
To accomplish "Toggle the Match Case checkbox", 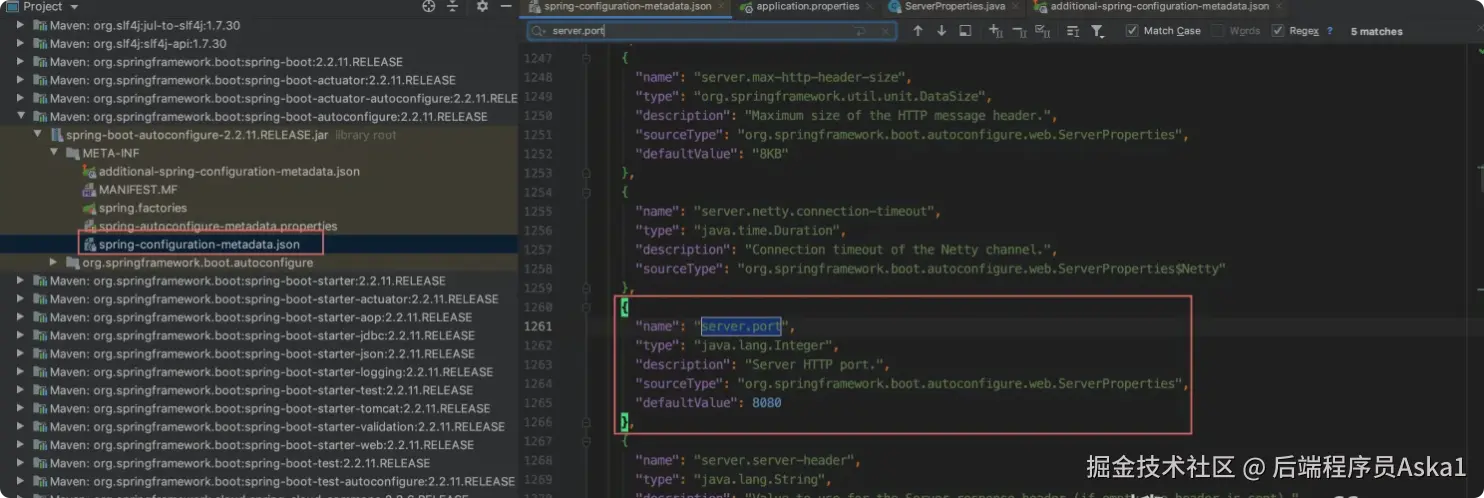I will [x=1132, y=31].
